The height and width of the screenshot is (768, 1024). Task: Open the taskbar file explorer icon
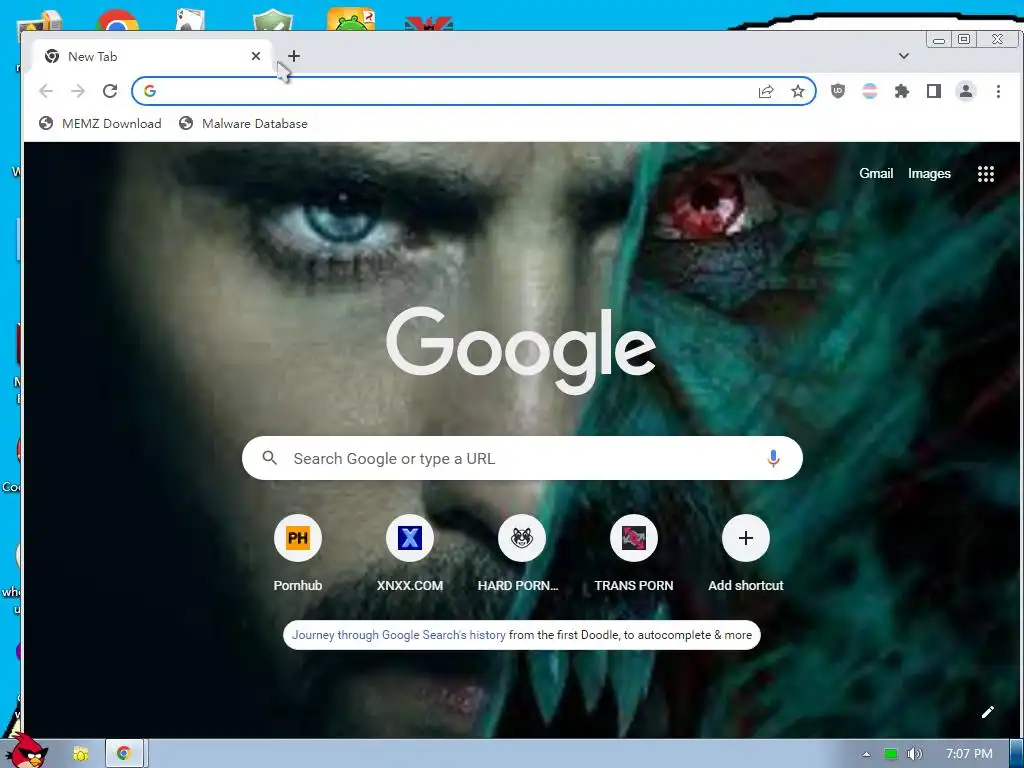pos(80,754)
